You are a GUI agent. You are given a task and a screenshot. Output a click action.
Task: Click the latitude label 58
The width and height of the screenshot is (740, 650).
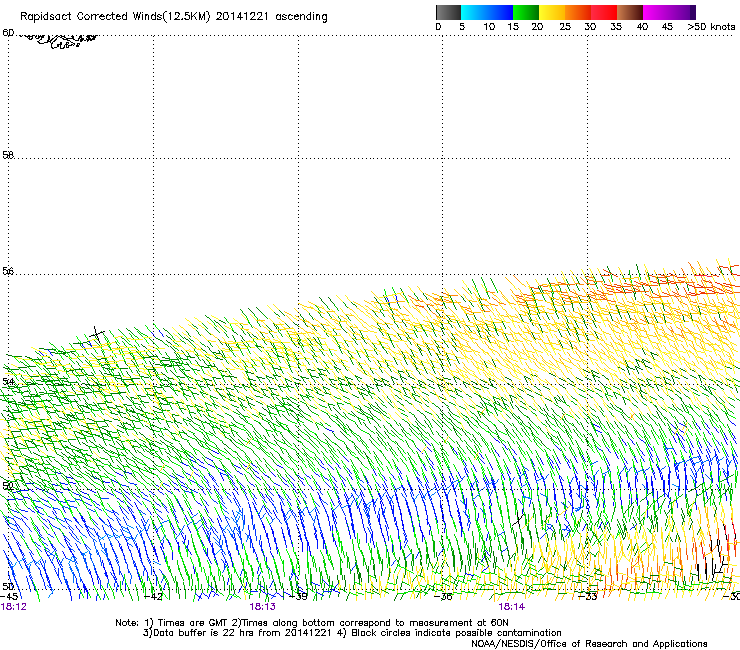pyautogui.click(x=8, y=154)
